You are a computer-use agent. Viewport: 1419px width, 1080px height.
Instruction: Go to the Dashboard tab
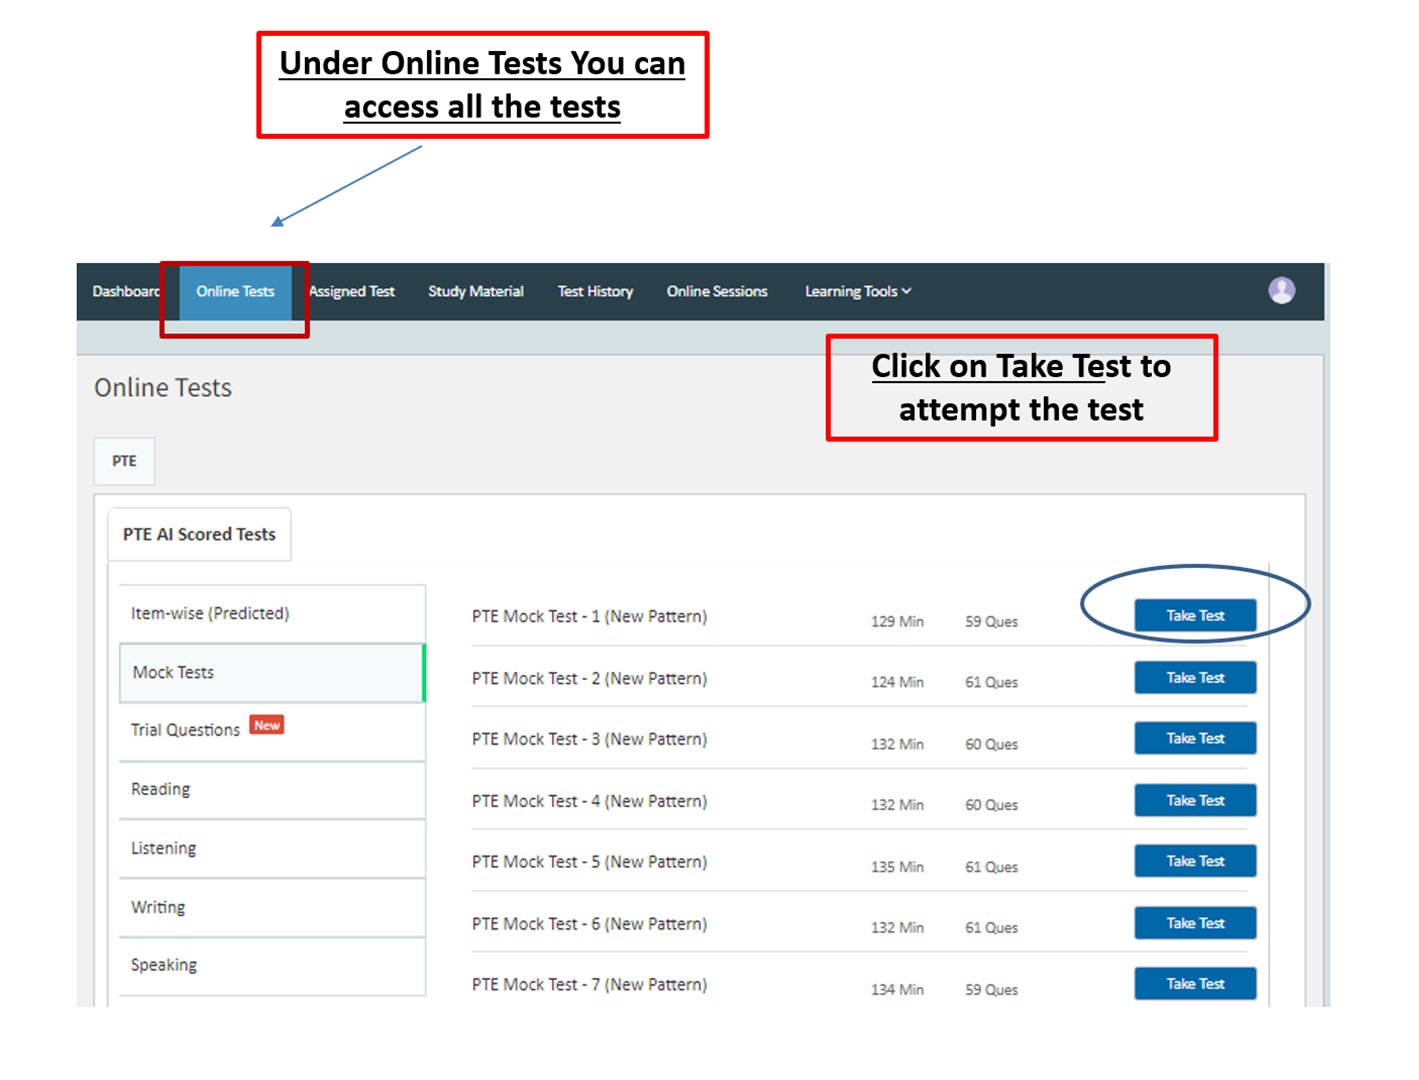point(126,291)
